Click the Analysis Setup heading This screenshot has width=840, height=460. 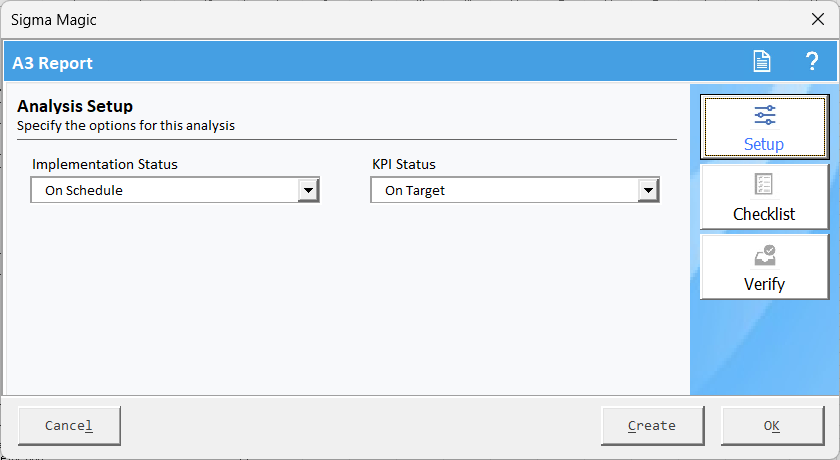click(x=75, y=106)
